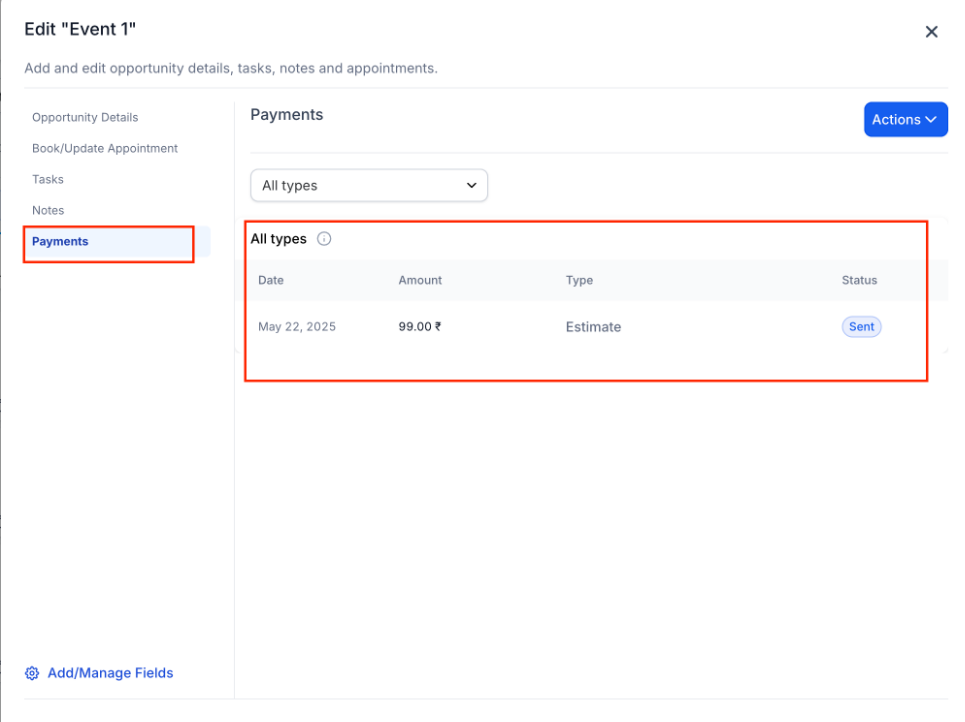Viewport: 965px width, 722px height.
Task: Select the Estimate type cell
Action: point(593,327)
